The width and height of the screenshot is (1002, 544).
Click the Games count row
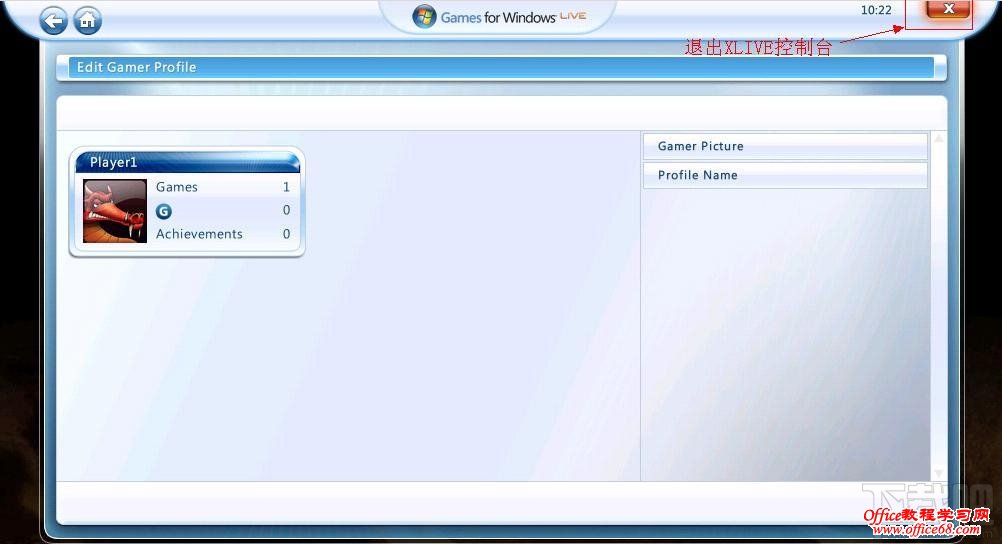click(x=223, y=187)
